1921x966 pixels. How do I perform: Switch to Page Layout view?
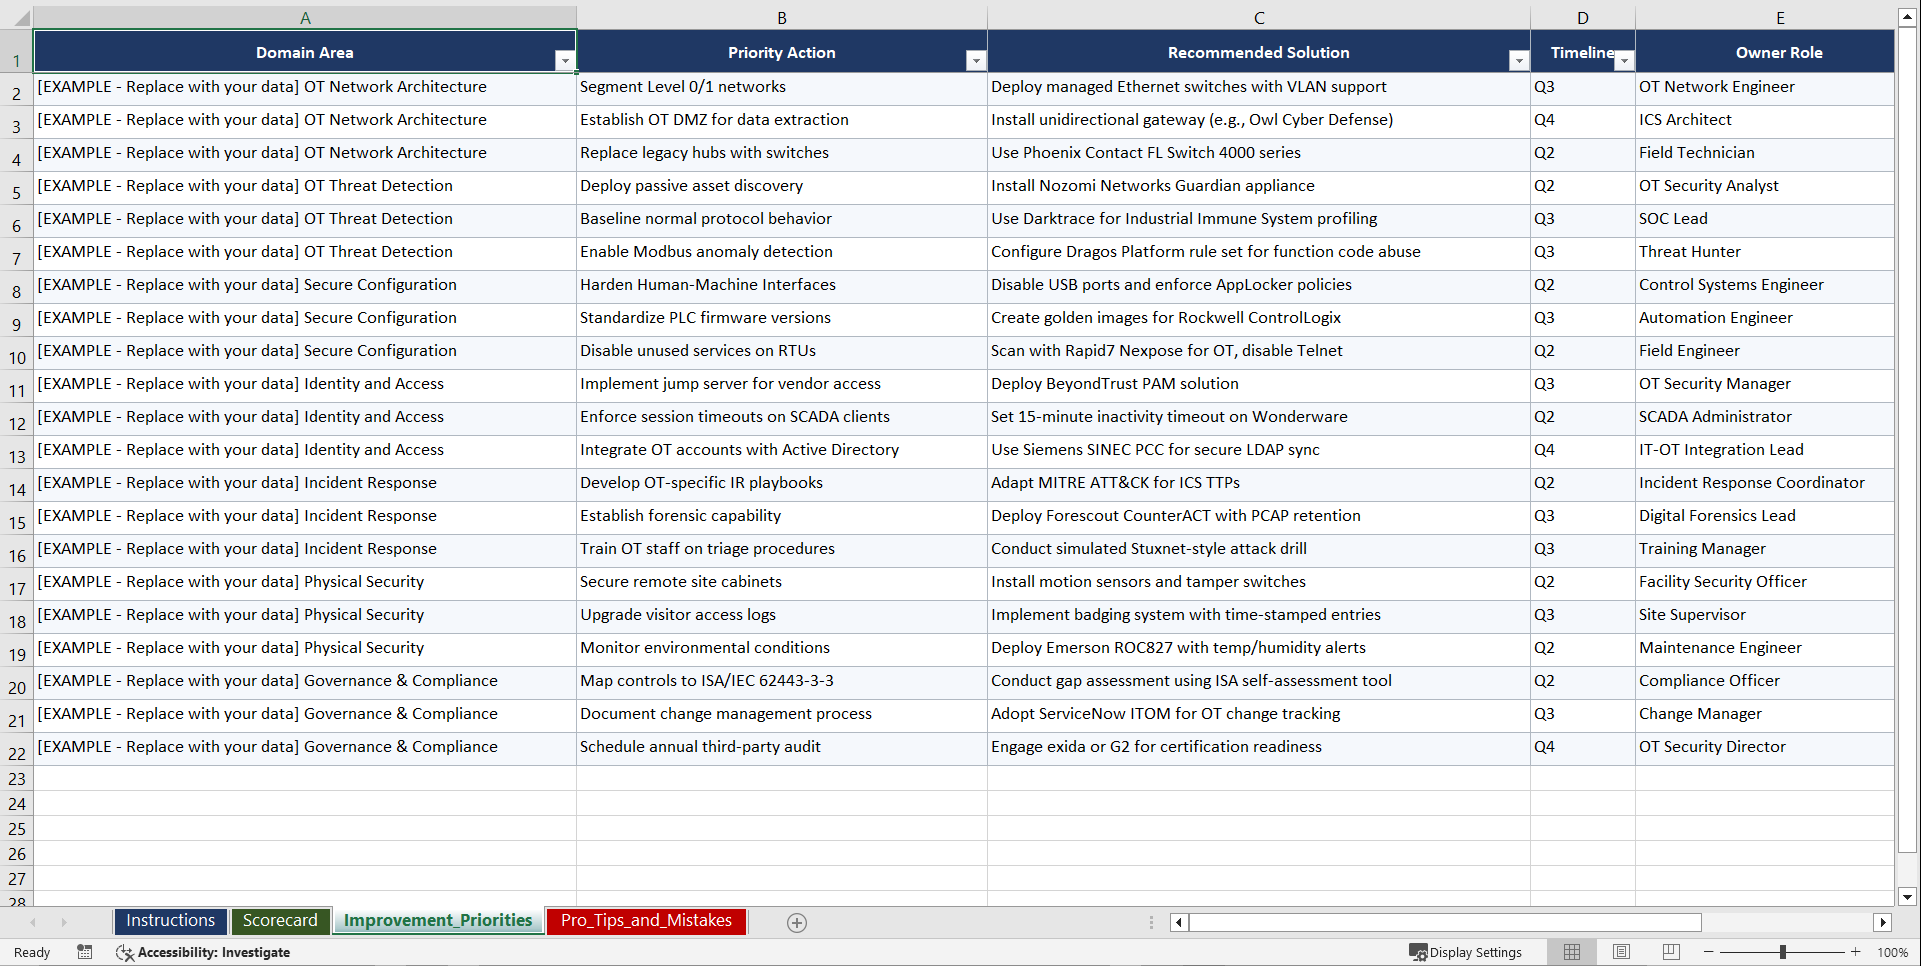(x=1621, y=952)
